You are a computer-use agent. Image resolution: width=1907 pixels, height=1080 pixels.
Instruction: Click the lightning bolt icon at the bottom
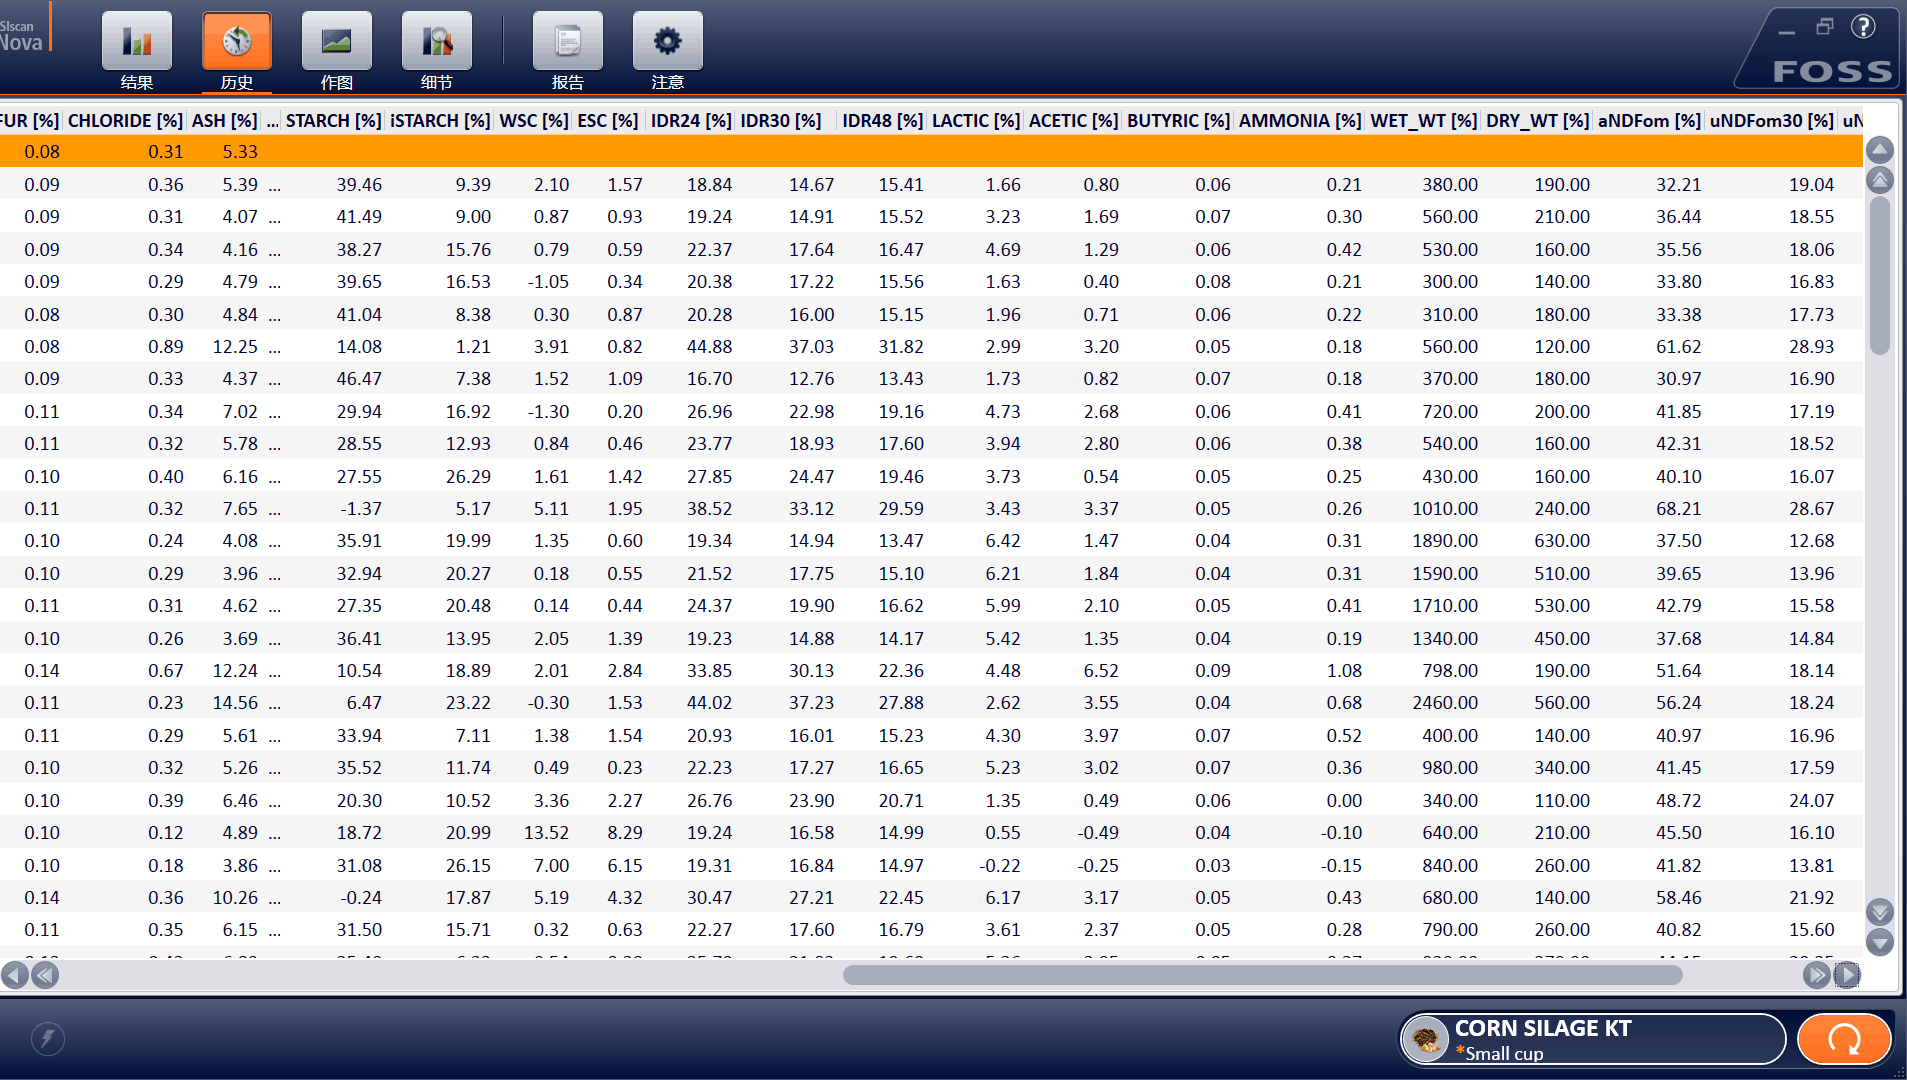click(48, 1039)
